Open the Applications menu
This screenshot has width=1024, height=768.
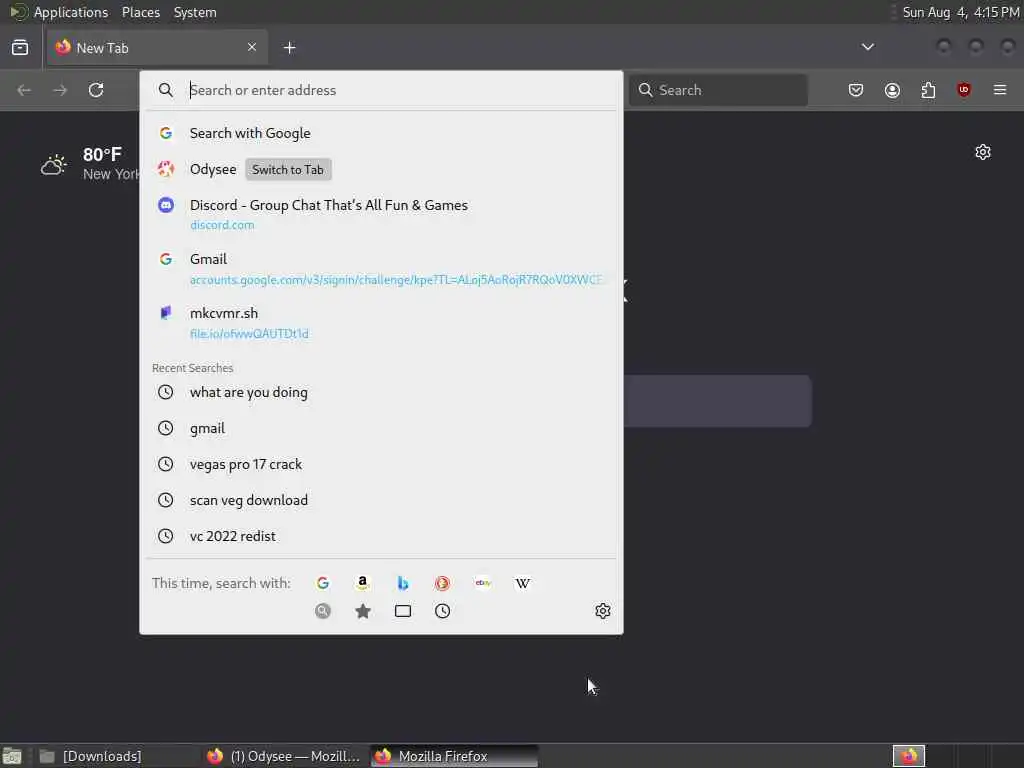[71, 12]
